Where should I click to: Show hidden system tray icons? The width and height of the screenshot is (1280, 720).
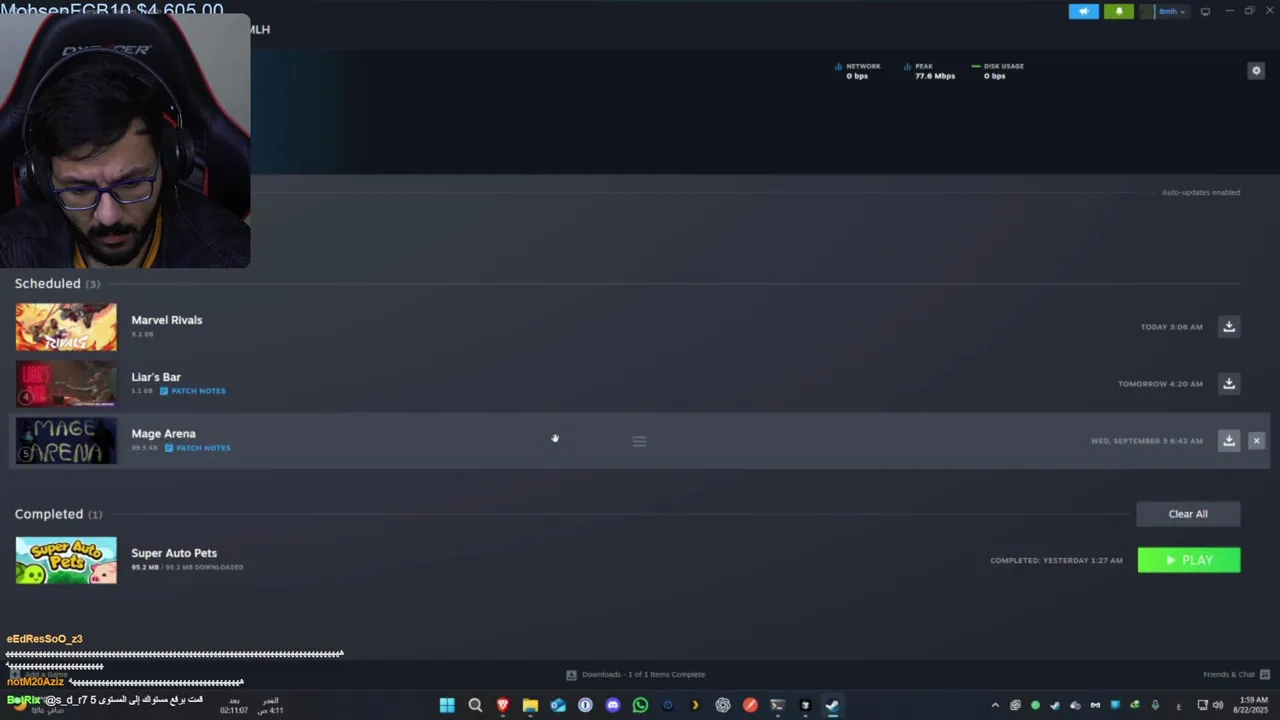995,705
